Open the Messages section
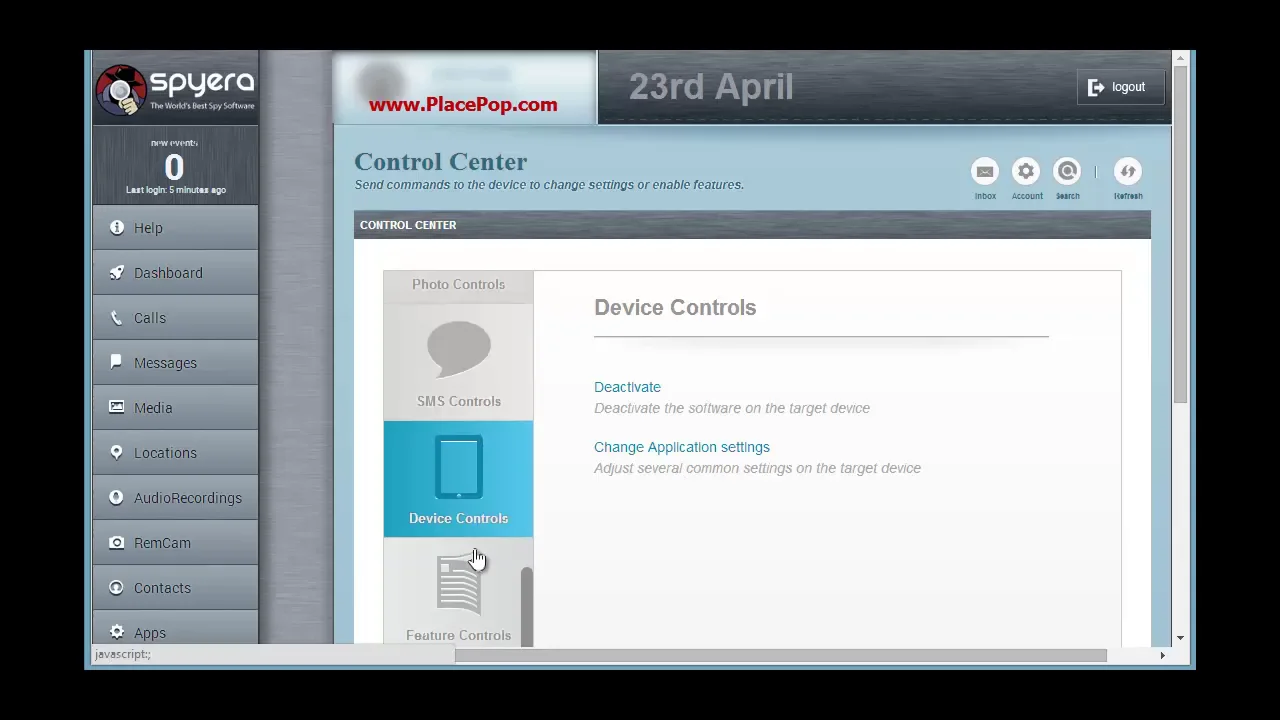The width and height of the screenshot is (1280, 720). tap(175, 363)
